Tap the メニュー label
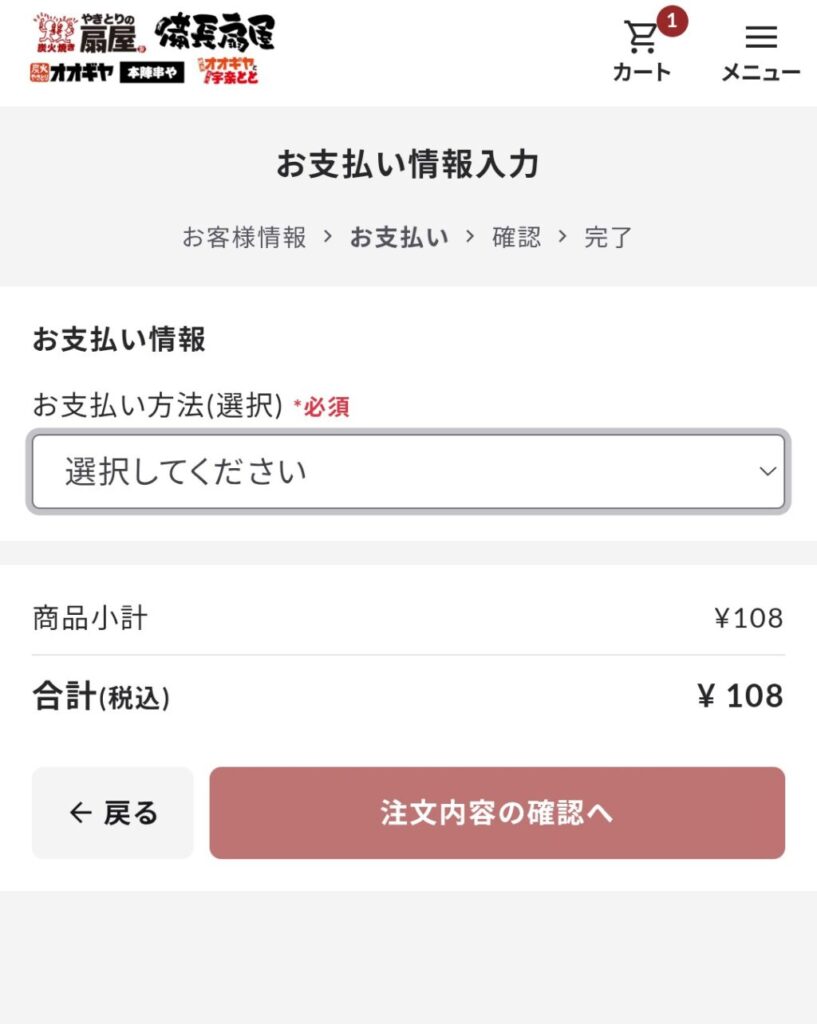817x1024 pixels. 761,72
